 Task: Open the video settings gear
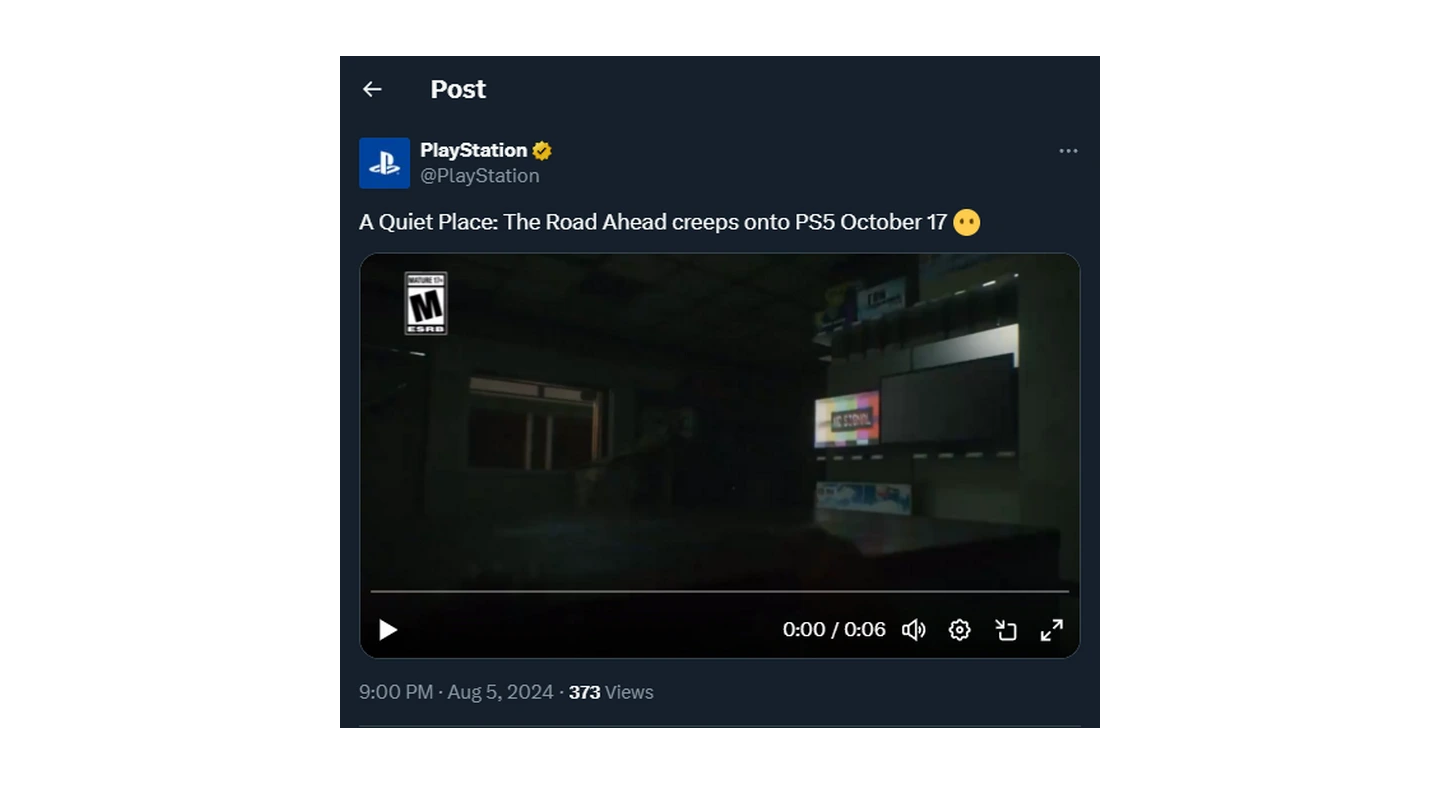(959, 630)
